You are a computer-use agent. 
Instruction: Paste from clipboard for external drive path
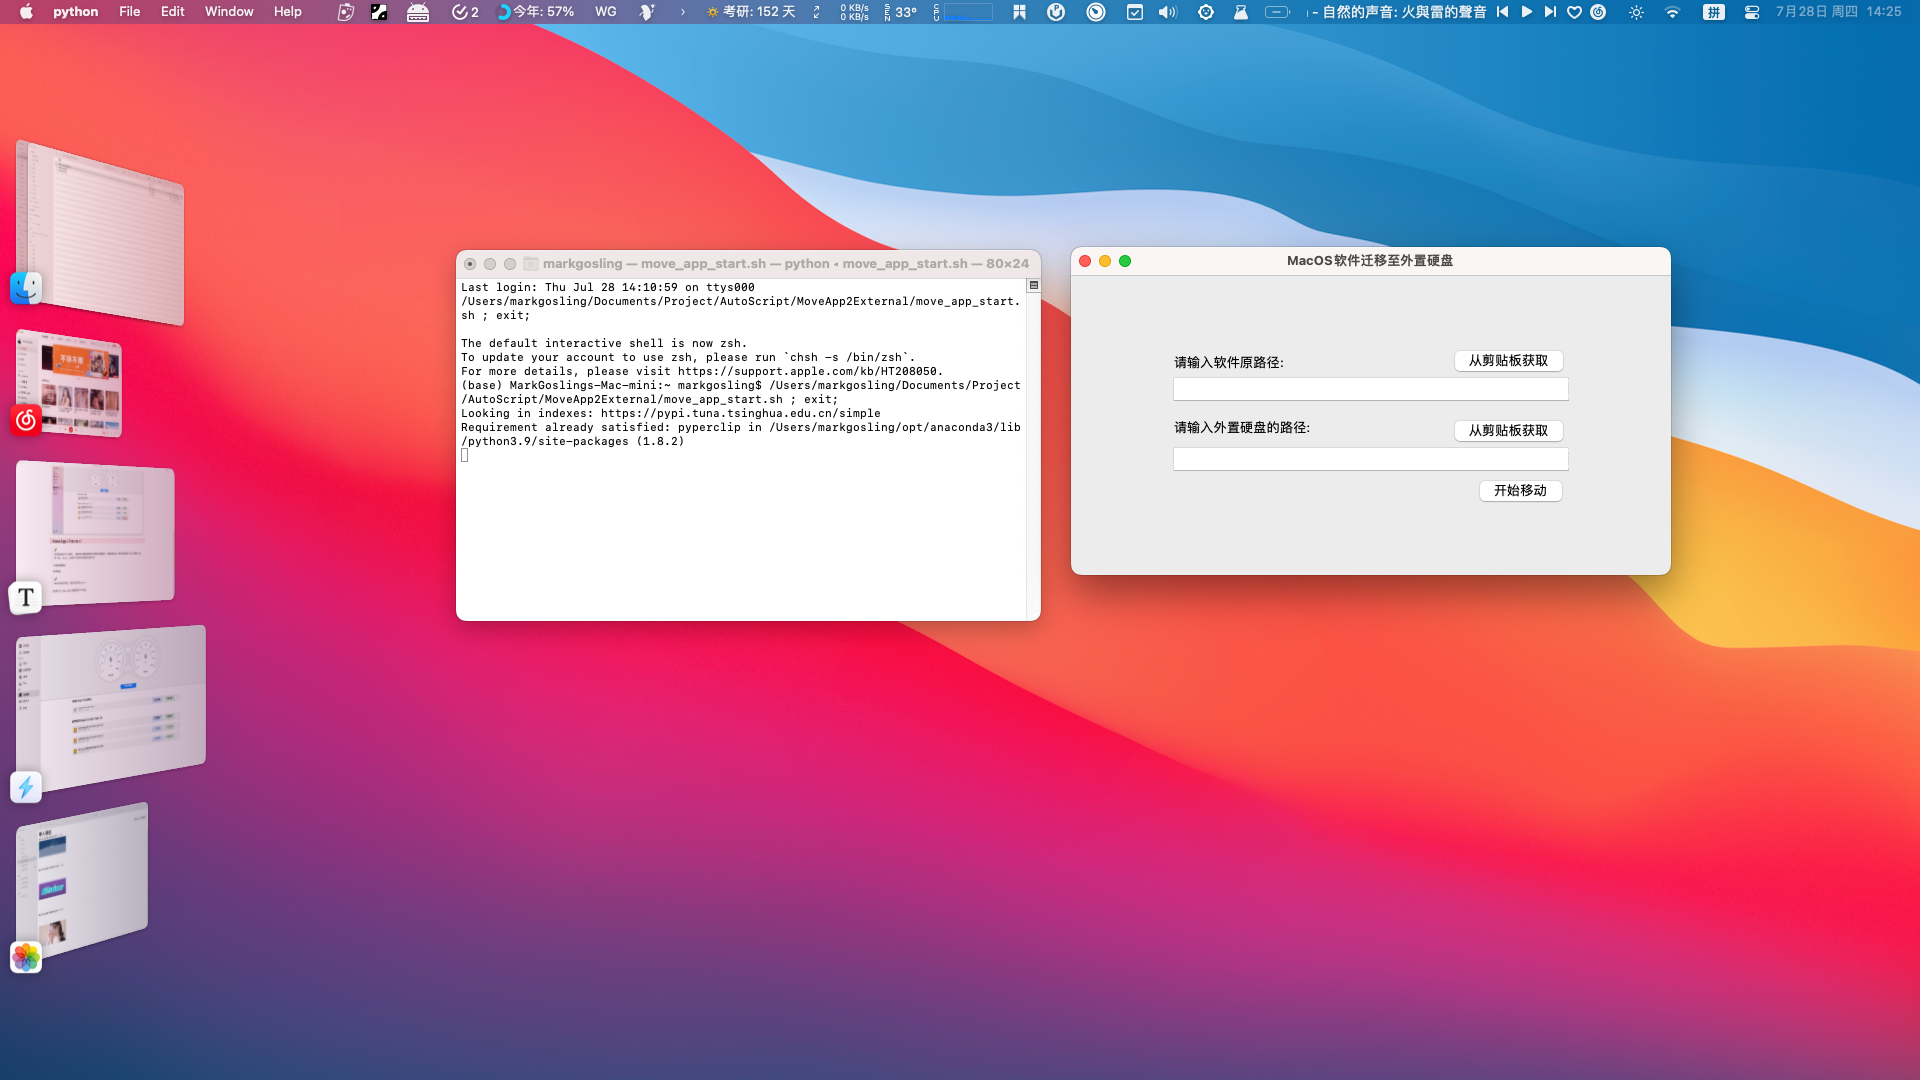pyautogui.click(x=1508, y=431)
